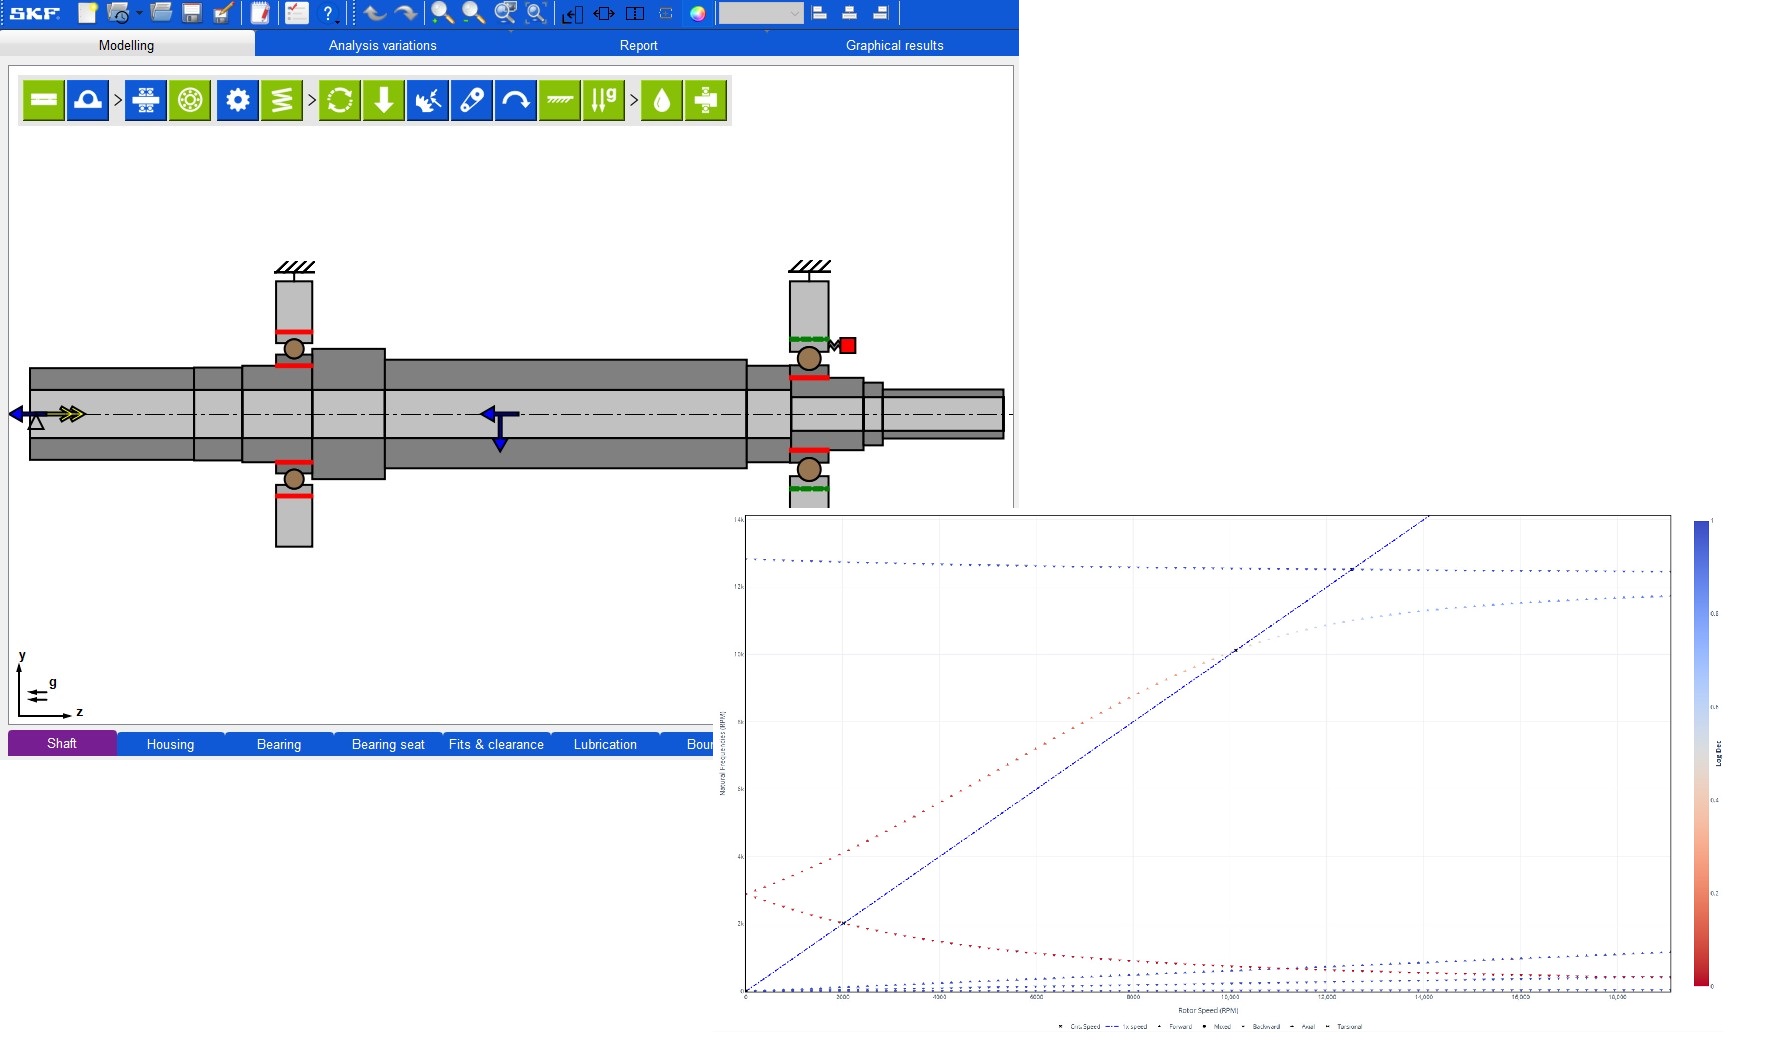Toggle Backward series in chart legend
1765x1042 pixels.
click(1265, 1026)
